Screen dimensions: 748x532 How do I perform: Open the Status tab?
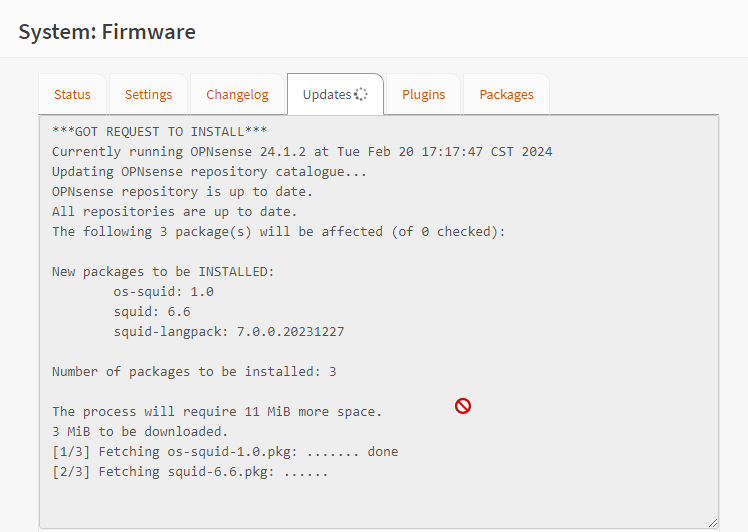pyautogui.click(x=72, y=94)
